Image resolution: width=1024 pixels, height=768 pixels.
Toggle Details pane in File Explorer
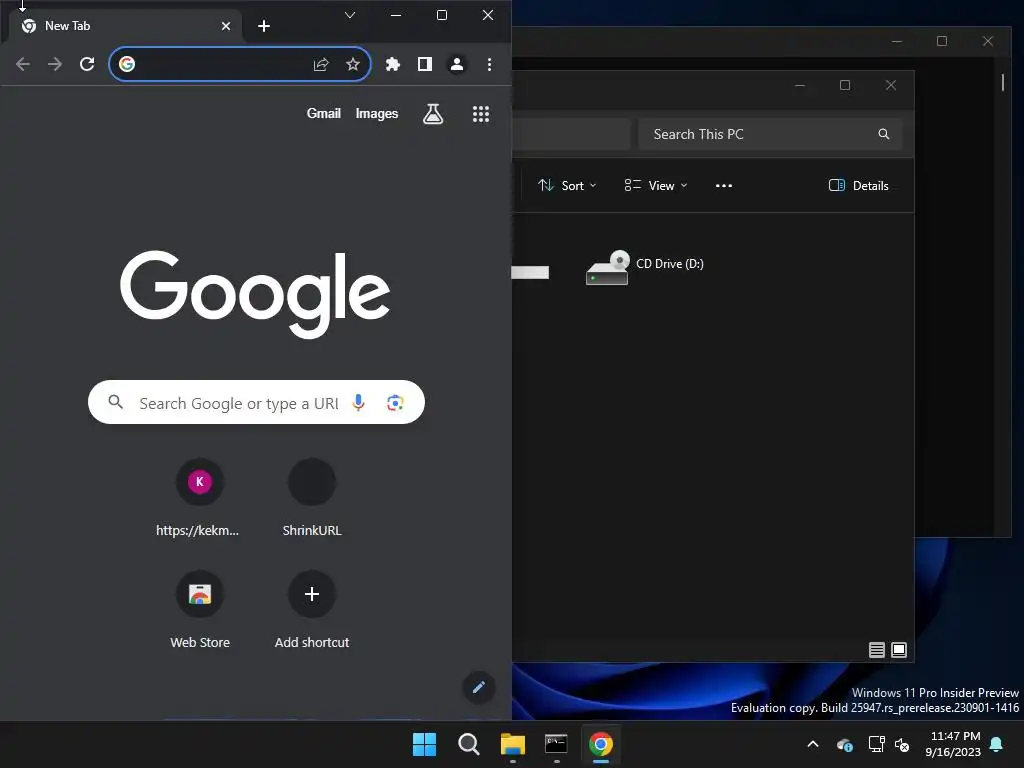pos(858,185)
